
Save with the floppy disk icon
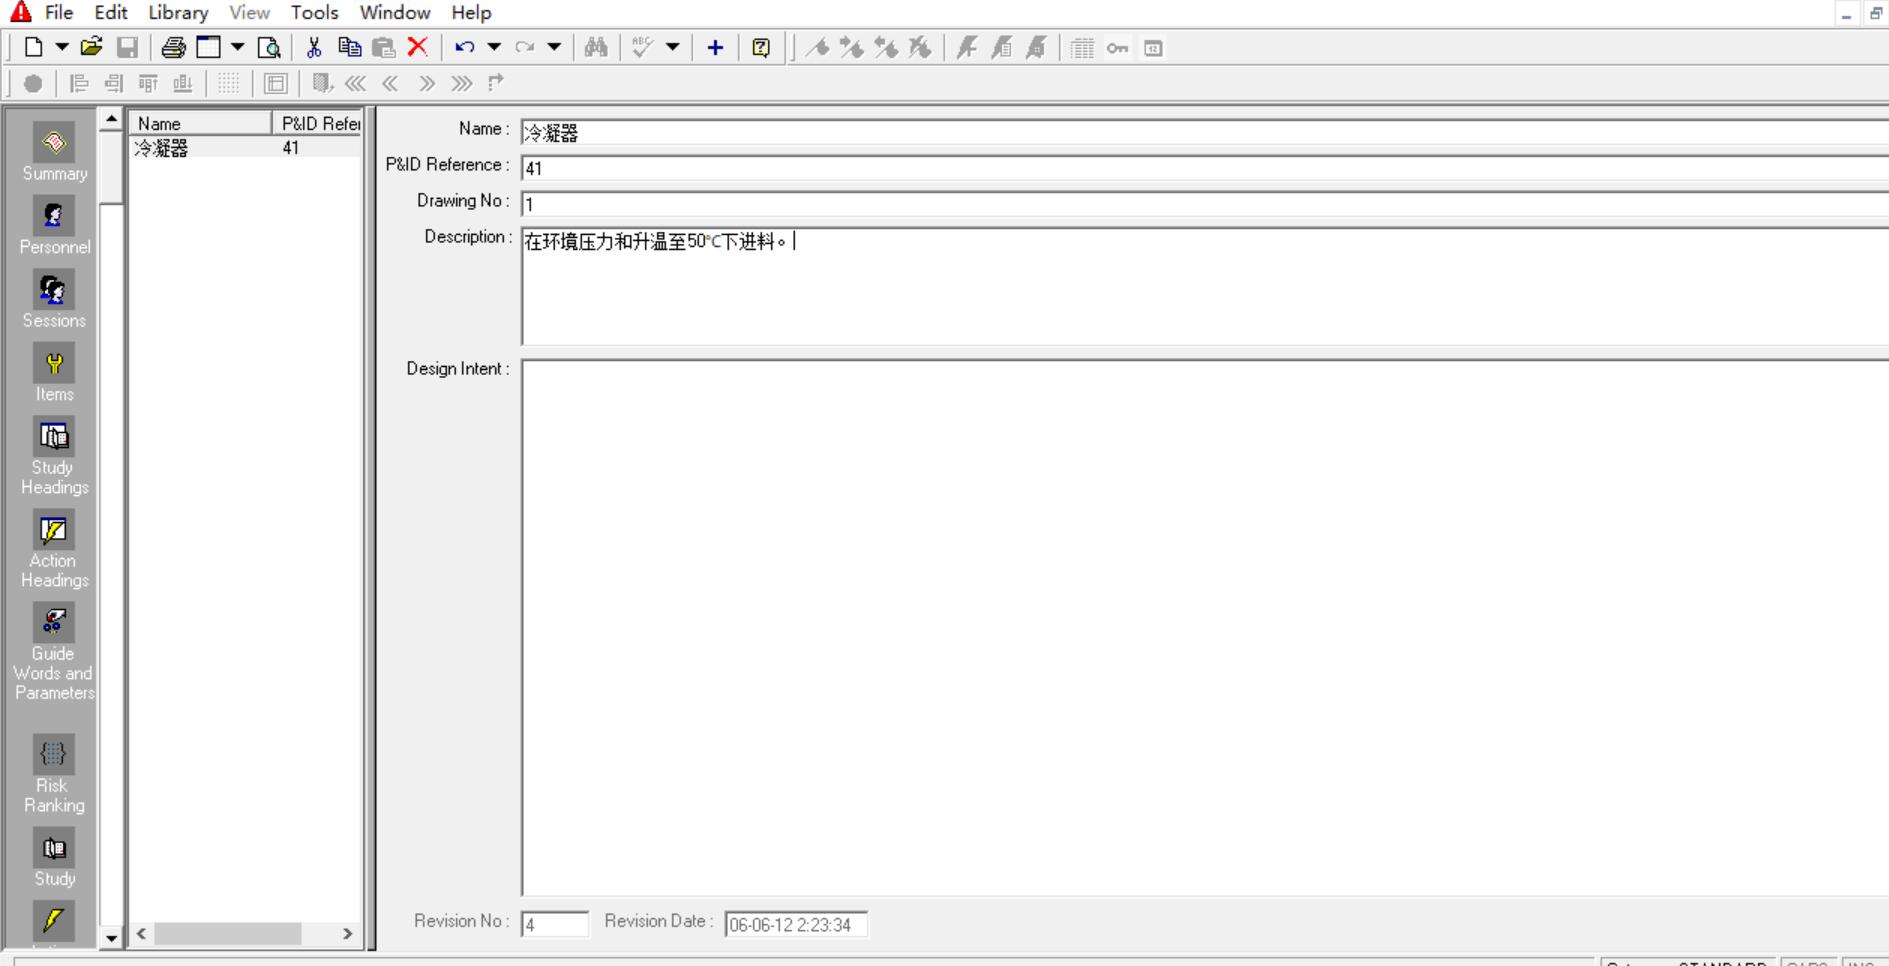tap(127, 47)
